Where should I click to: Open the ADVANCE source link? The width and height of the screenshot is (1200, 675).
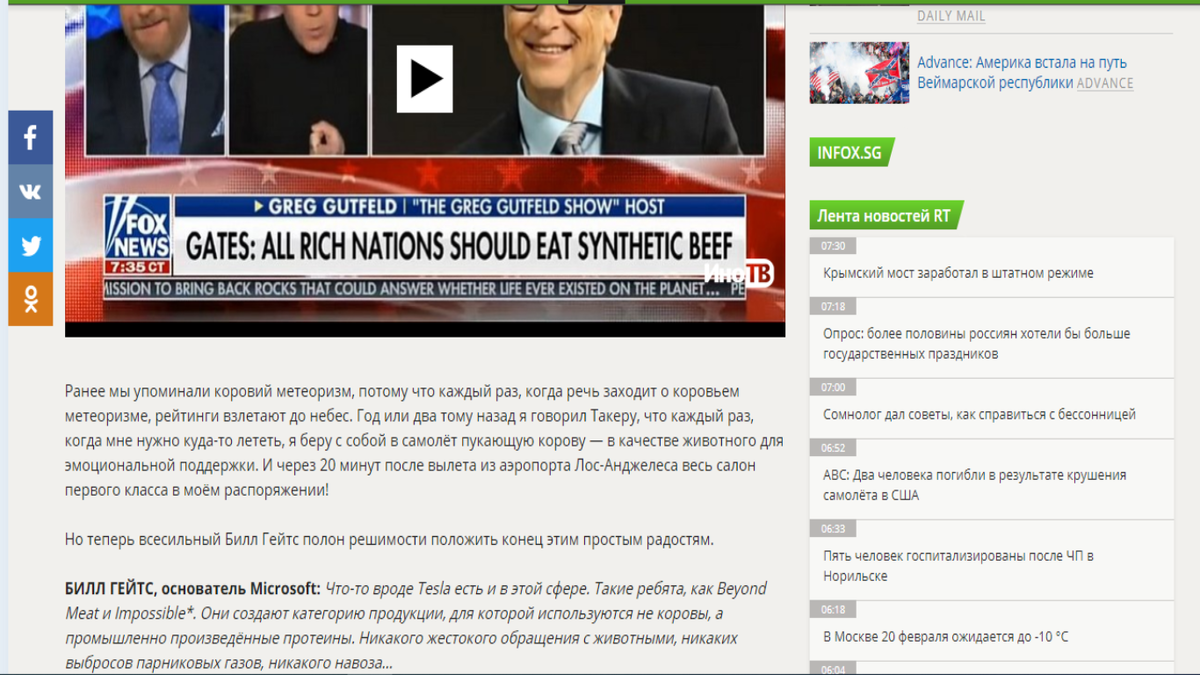1105,83
